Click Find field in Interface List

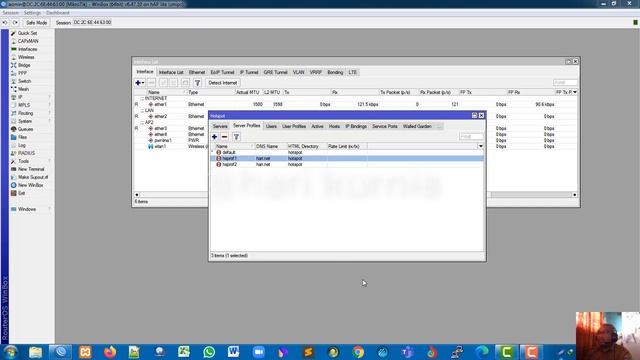565,83
